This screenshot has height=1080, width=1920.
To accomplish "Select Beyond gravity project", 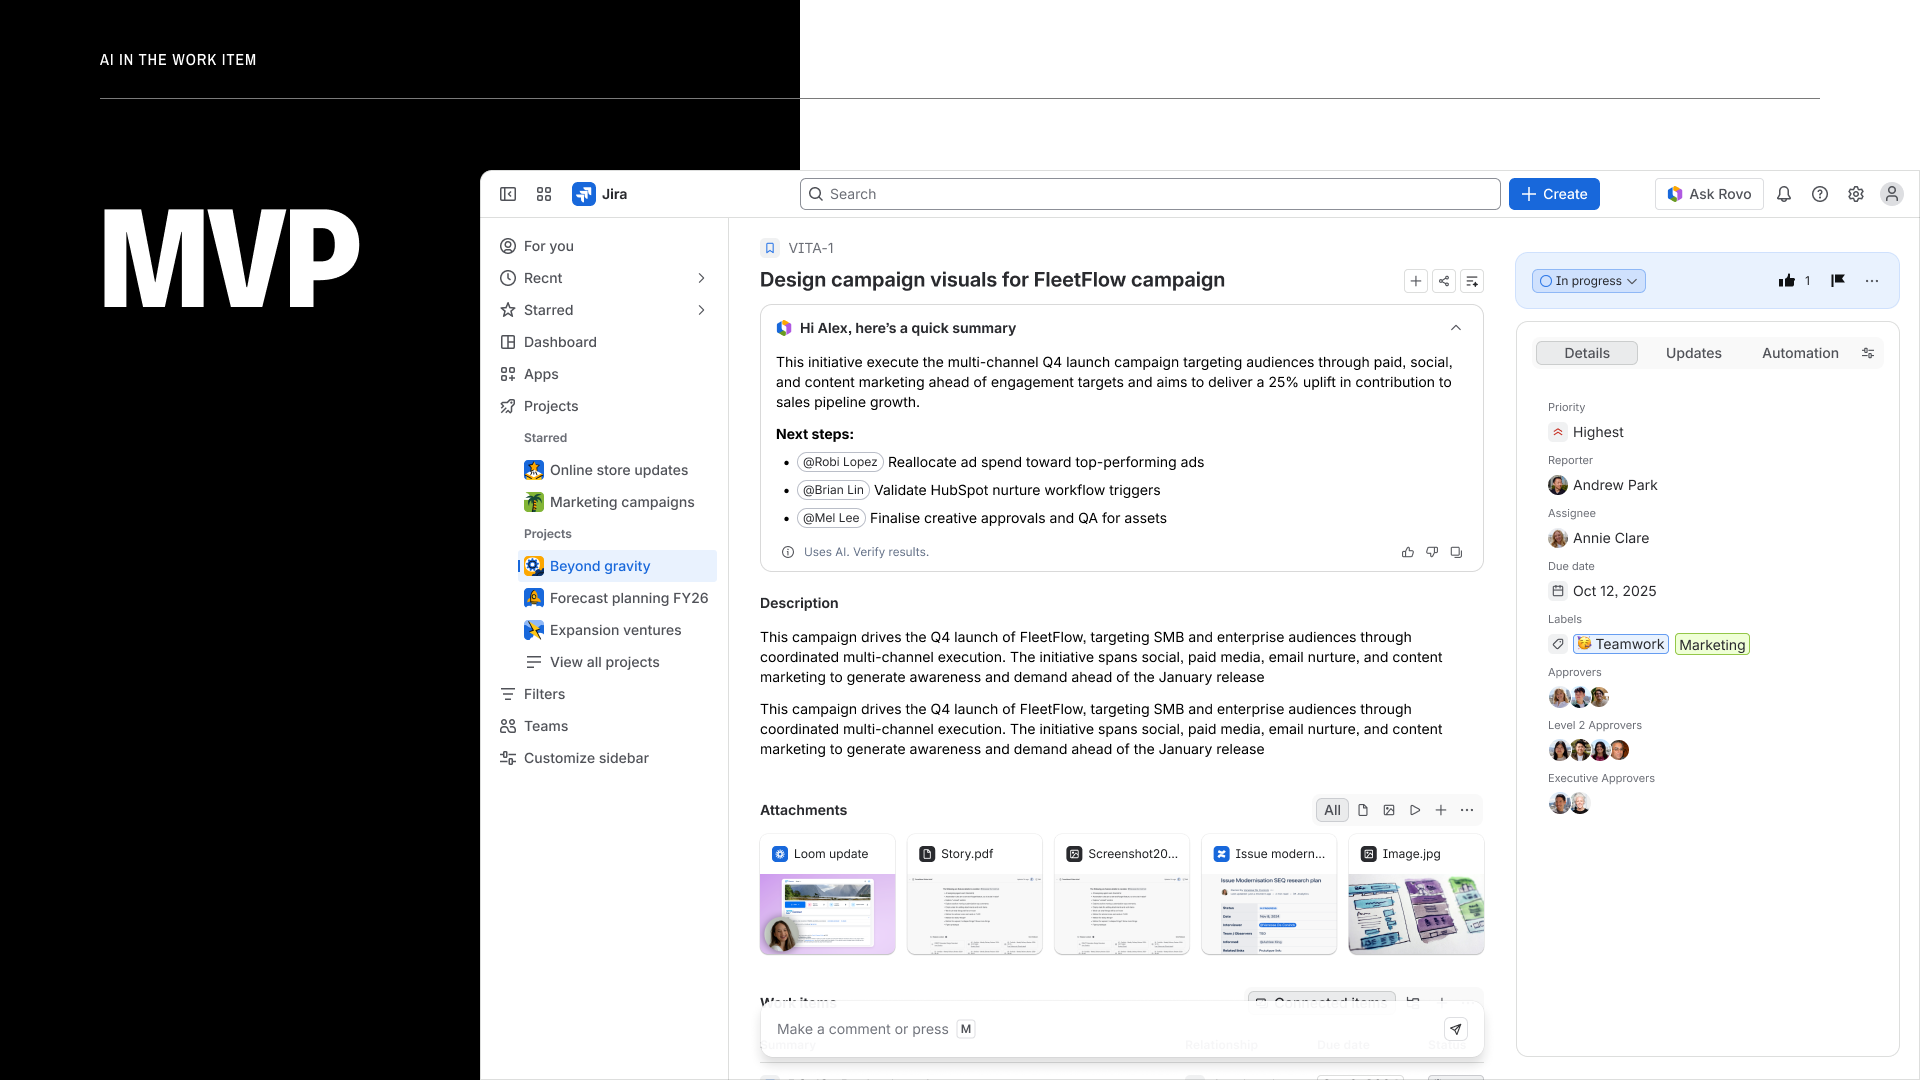I will [x=618, y=566].
